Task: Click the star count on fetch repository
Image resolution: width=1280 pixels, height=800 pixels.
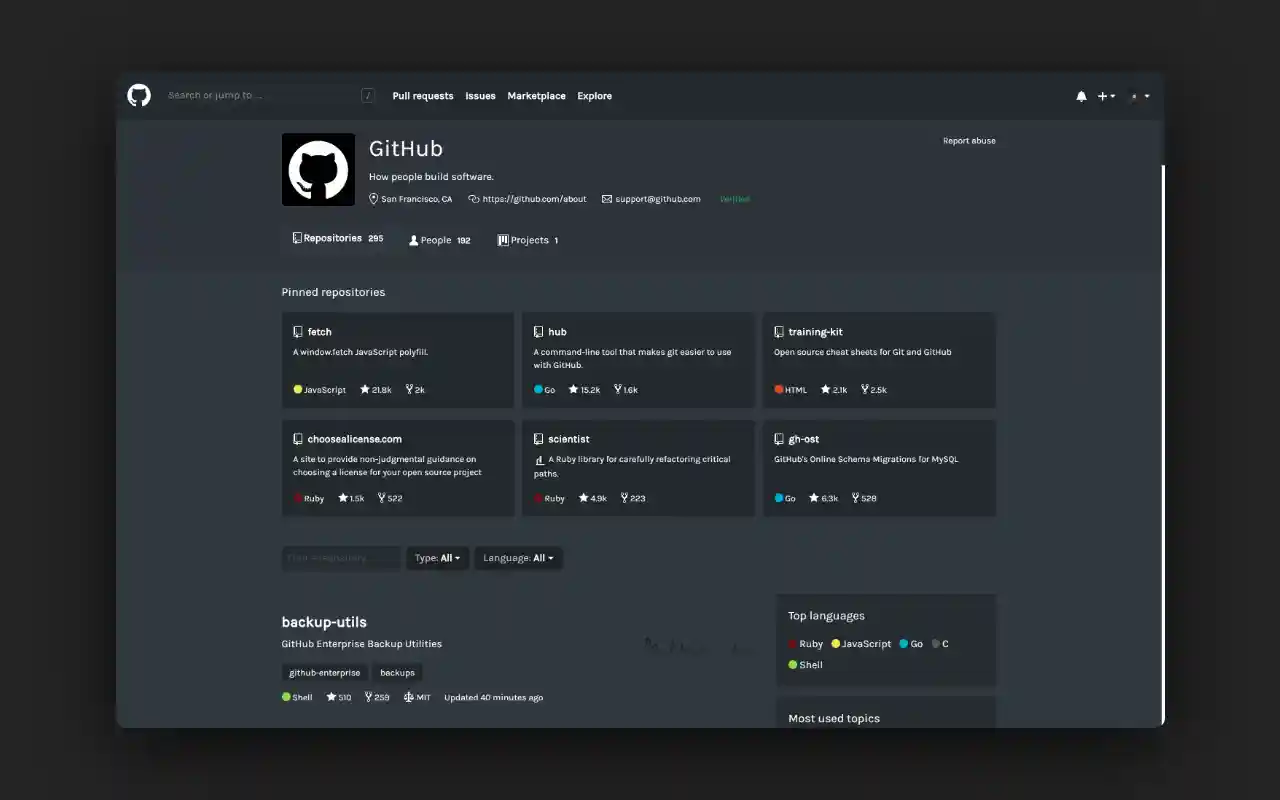Action: click(382, 390)
